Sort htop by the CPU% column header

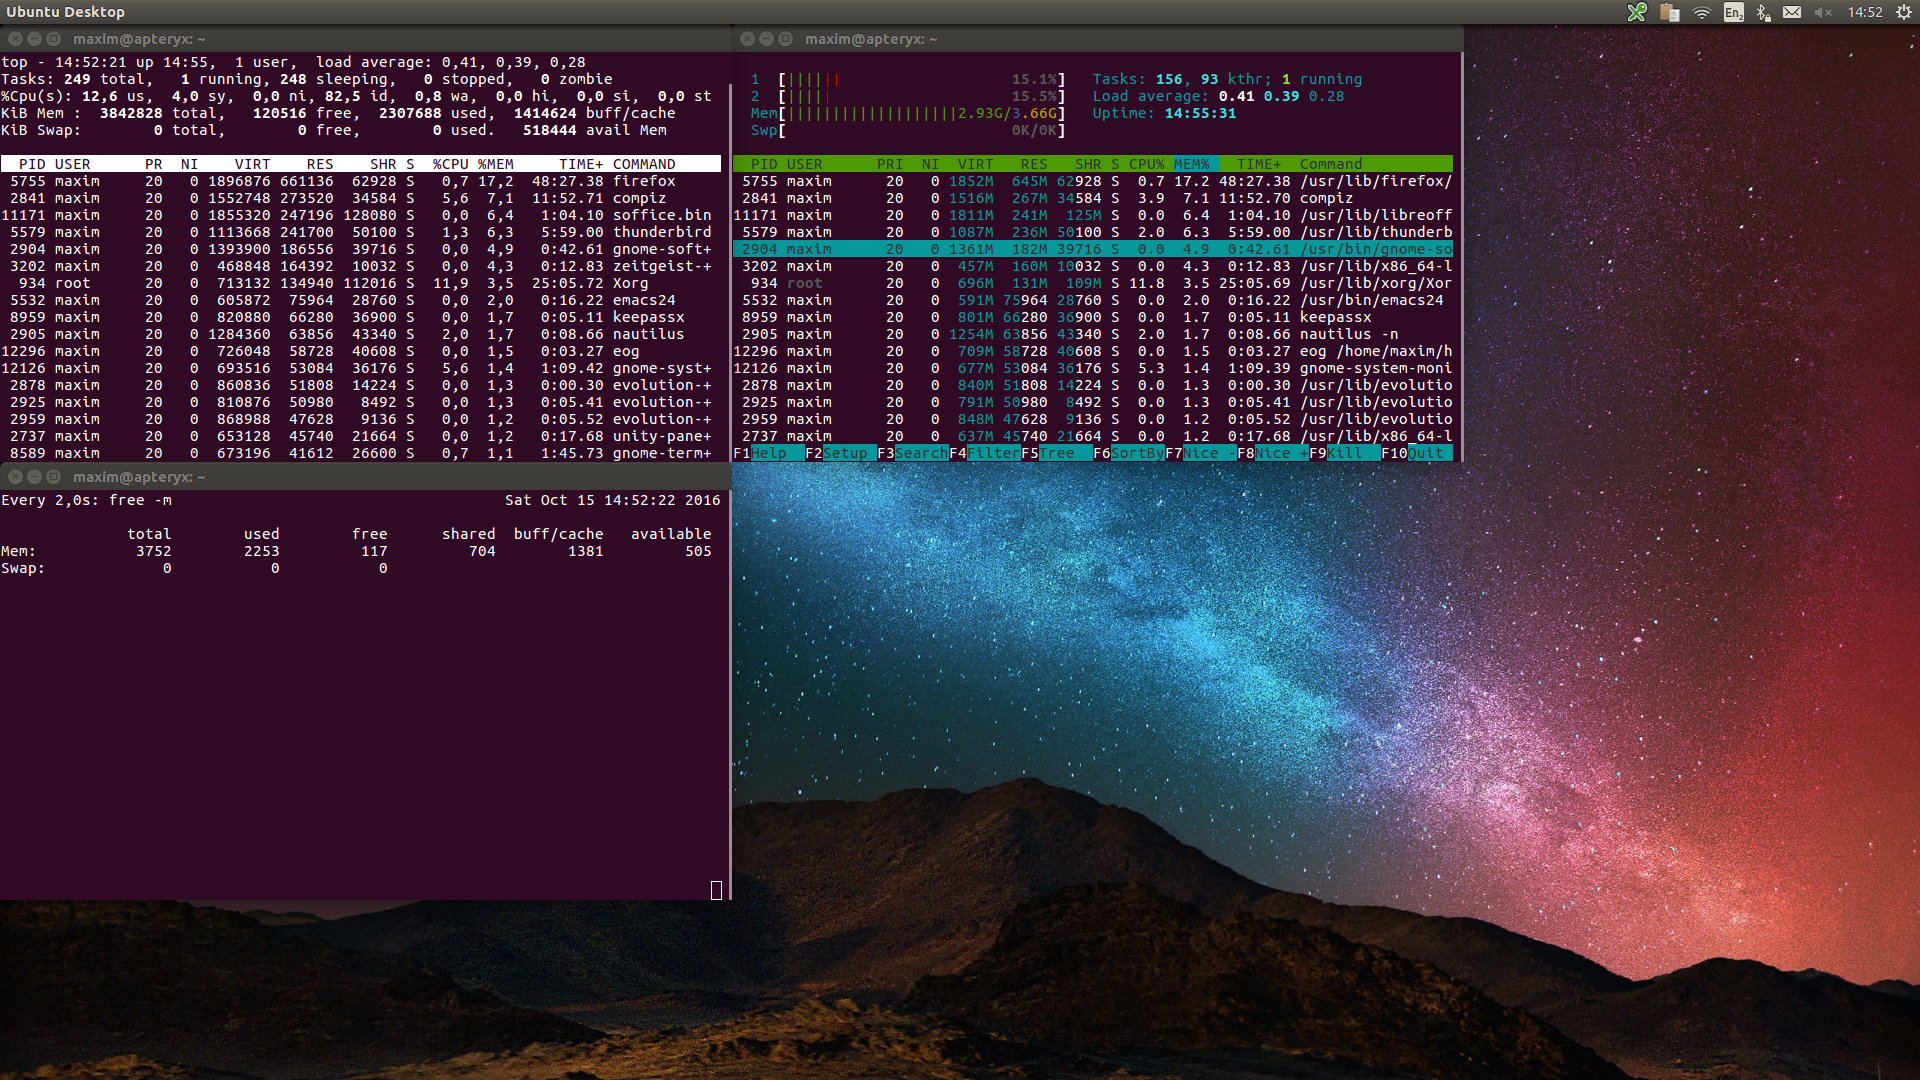click(1147, 164)
